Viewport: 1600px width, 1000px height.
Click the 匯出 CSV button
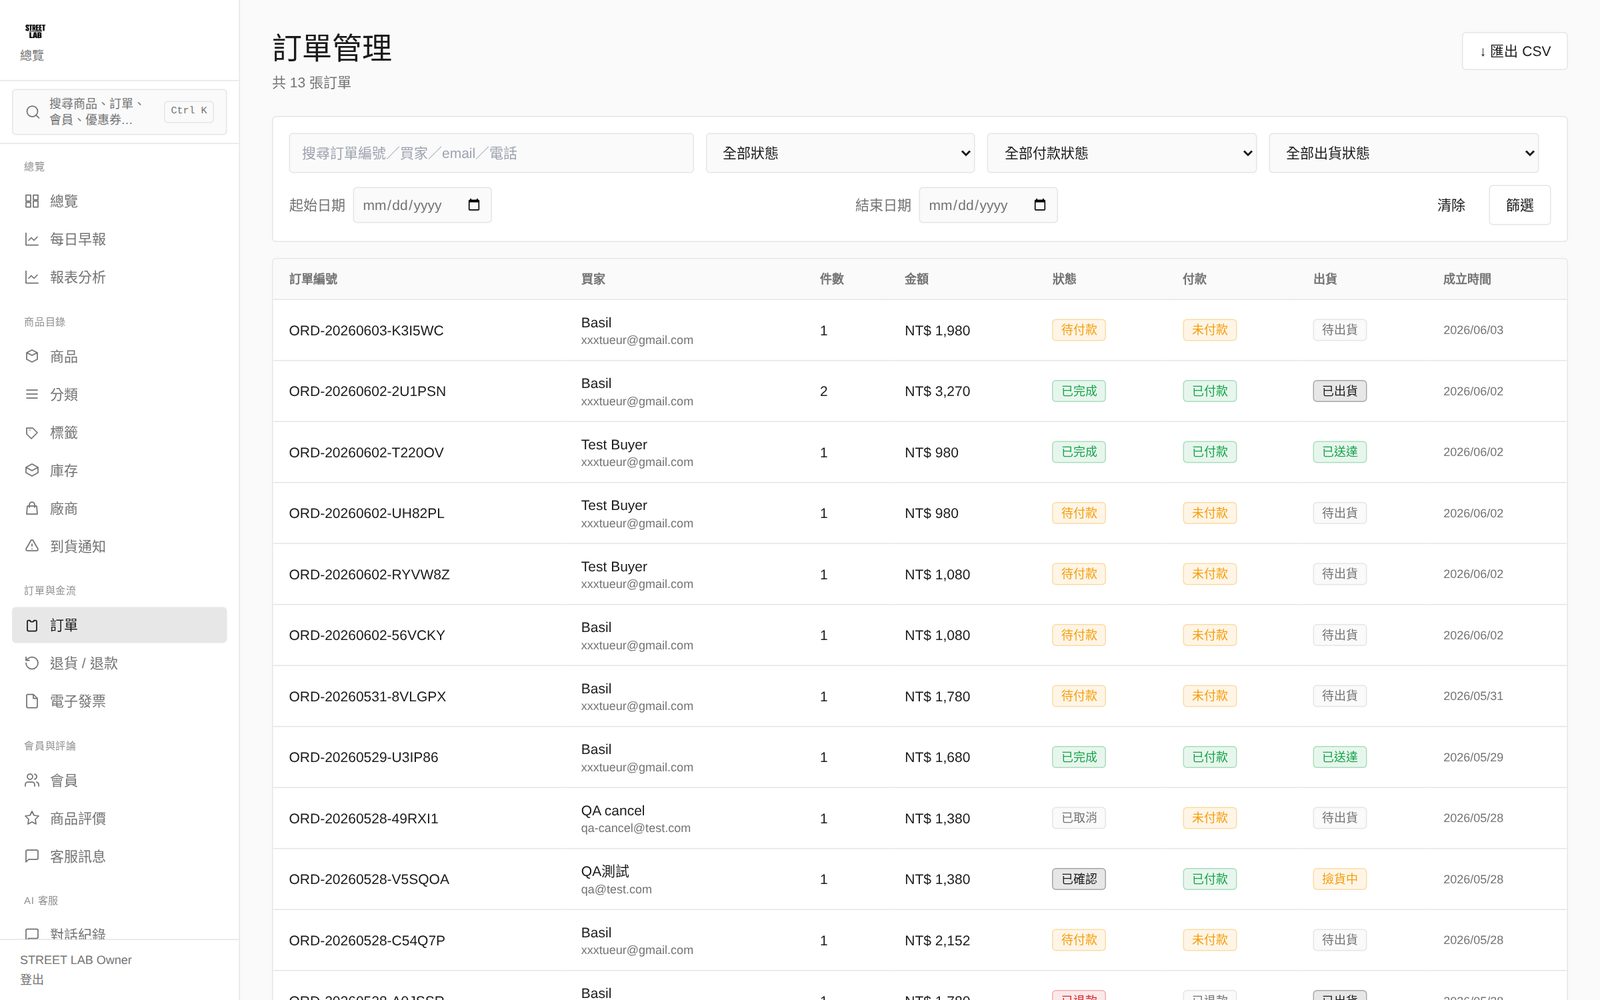tap(1514, 51)
